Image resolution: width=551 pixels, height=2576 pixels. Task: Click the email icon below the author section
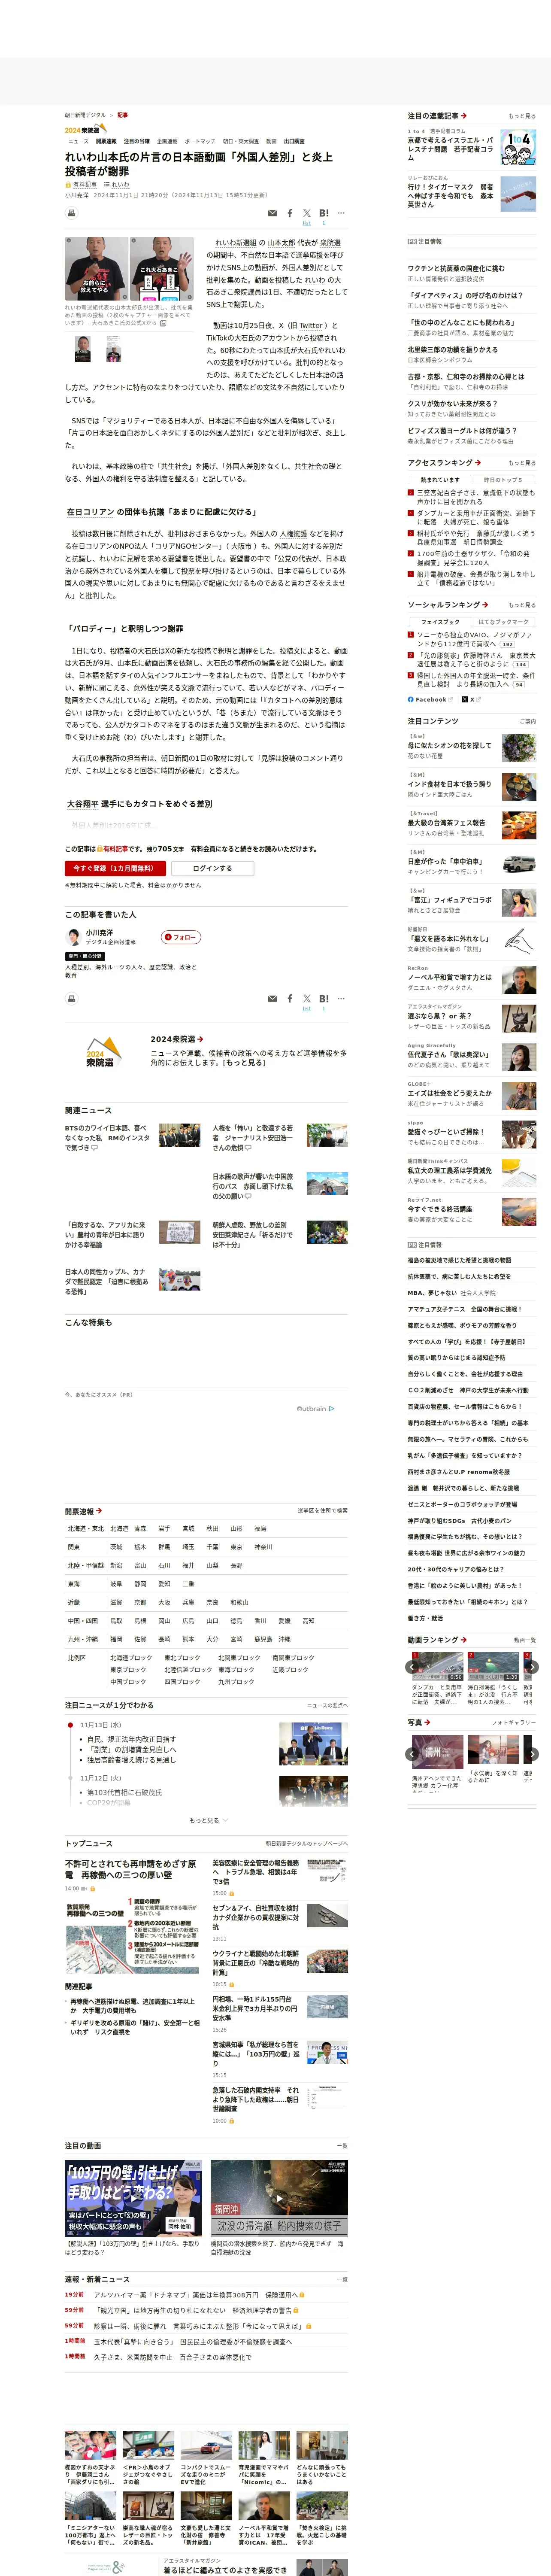point(272,998)
